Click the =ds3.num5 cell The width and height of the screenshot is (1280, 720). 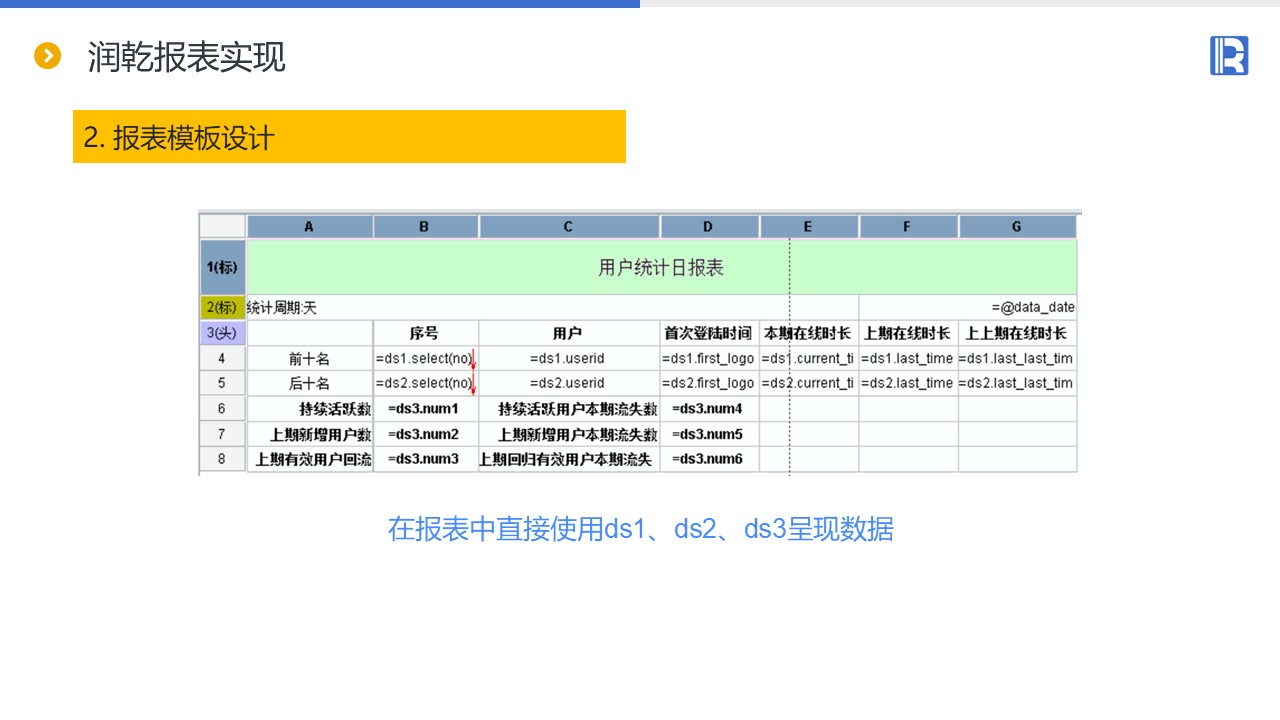click(710, 434)
